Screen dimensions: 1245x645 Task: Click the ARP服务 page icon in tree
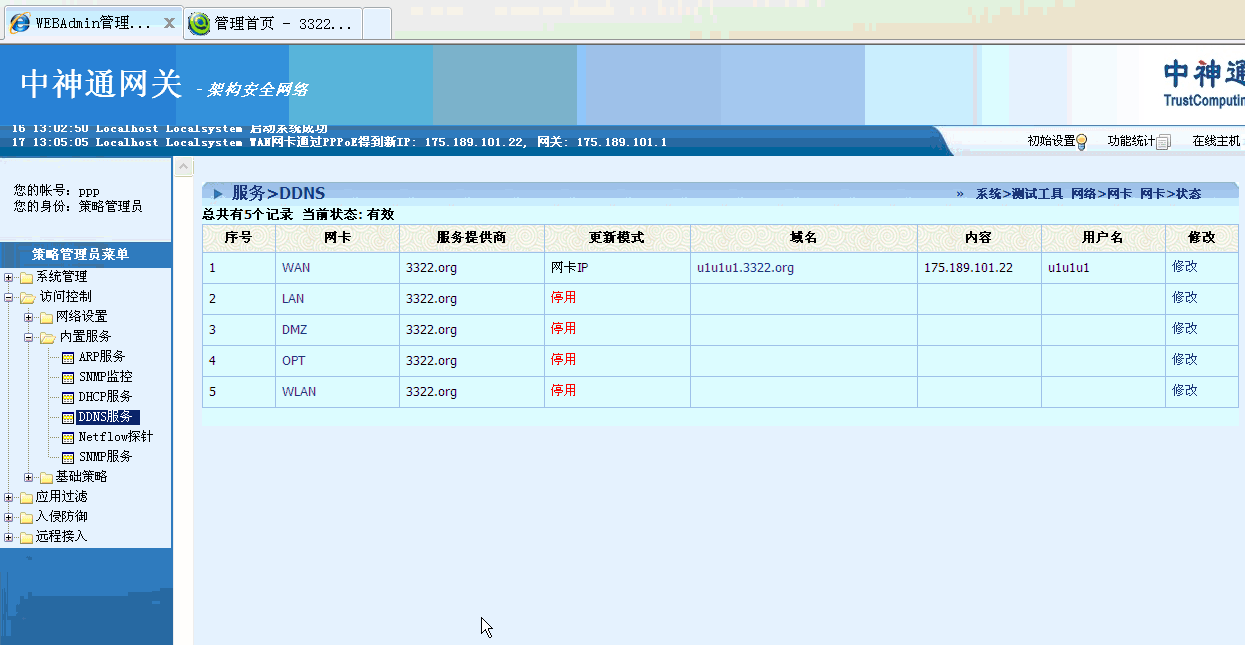[x=68, y=357]
